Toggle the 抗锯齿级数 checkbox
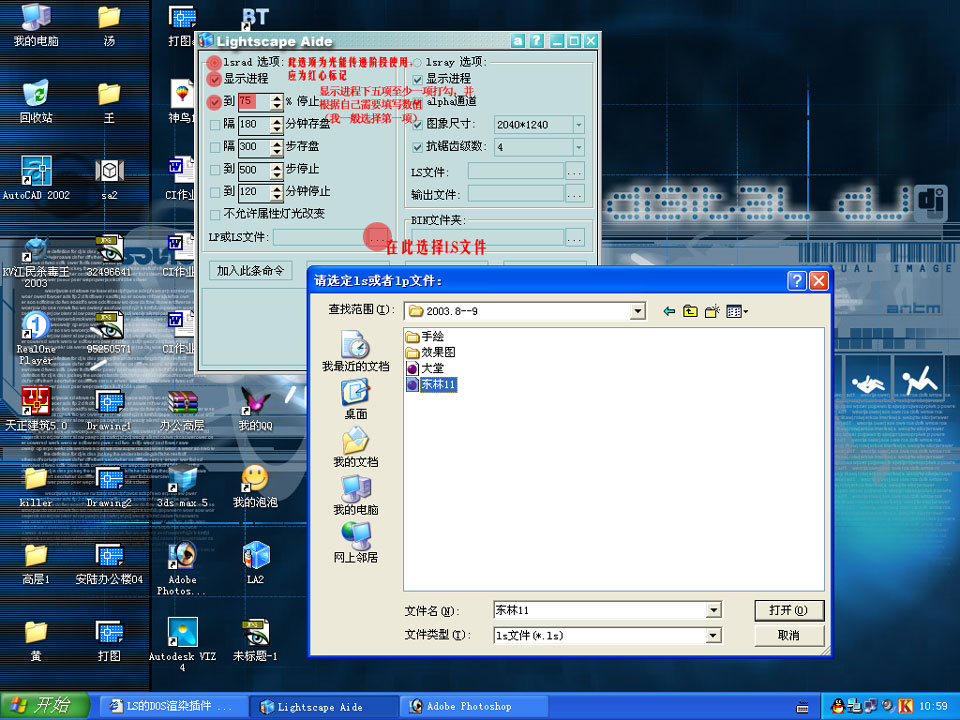The image size is (960, 720). (x=418, y=148)
